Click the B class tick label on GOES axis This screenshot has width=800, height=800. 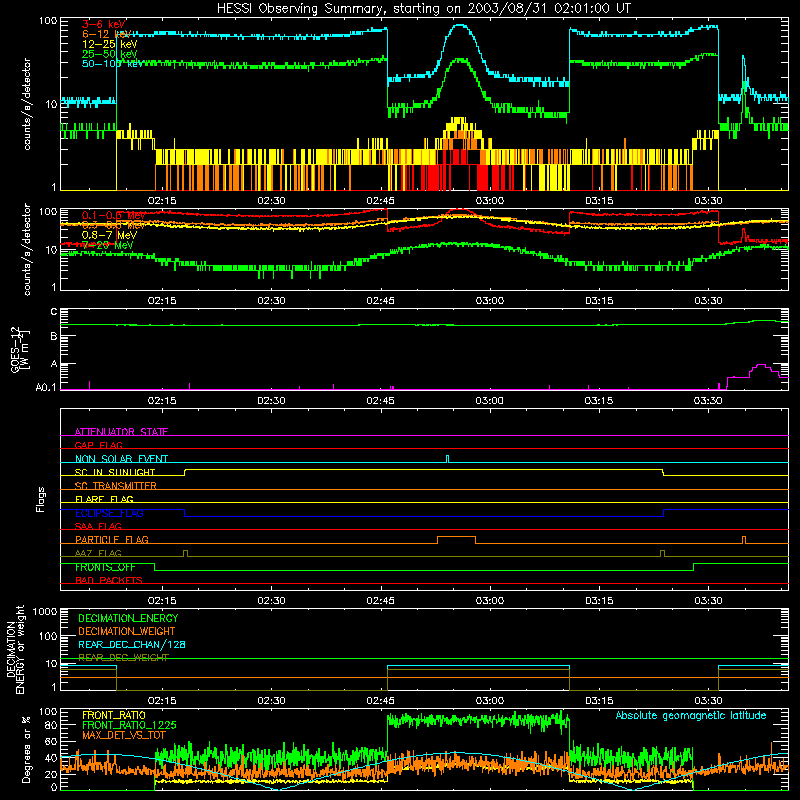pos(54,336)
